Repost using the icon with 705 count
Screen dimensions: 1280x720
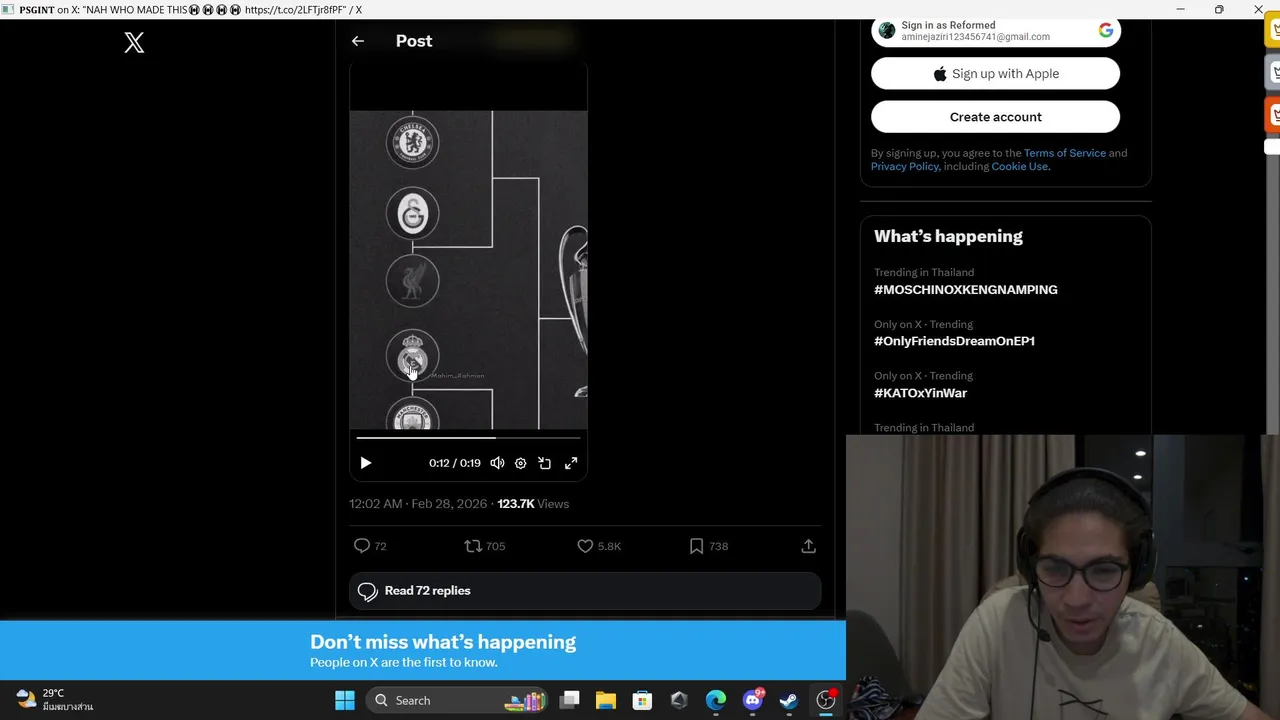coord(473,546)
